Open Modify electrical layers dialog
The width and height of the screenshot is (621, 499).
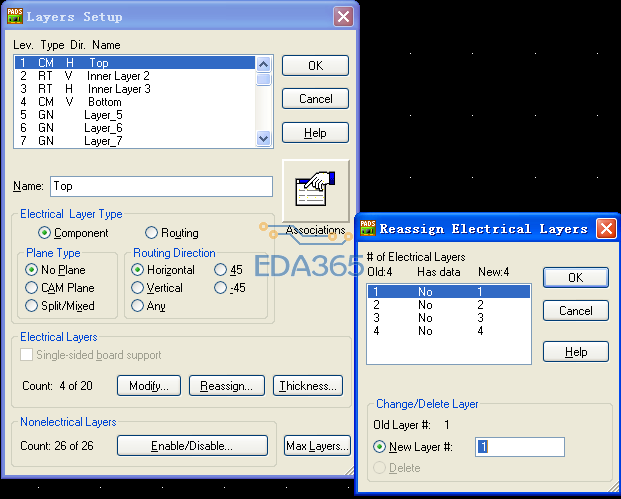pos(149,386)
